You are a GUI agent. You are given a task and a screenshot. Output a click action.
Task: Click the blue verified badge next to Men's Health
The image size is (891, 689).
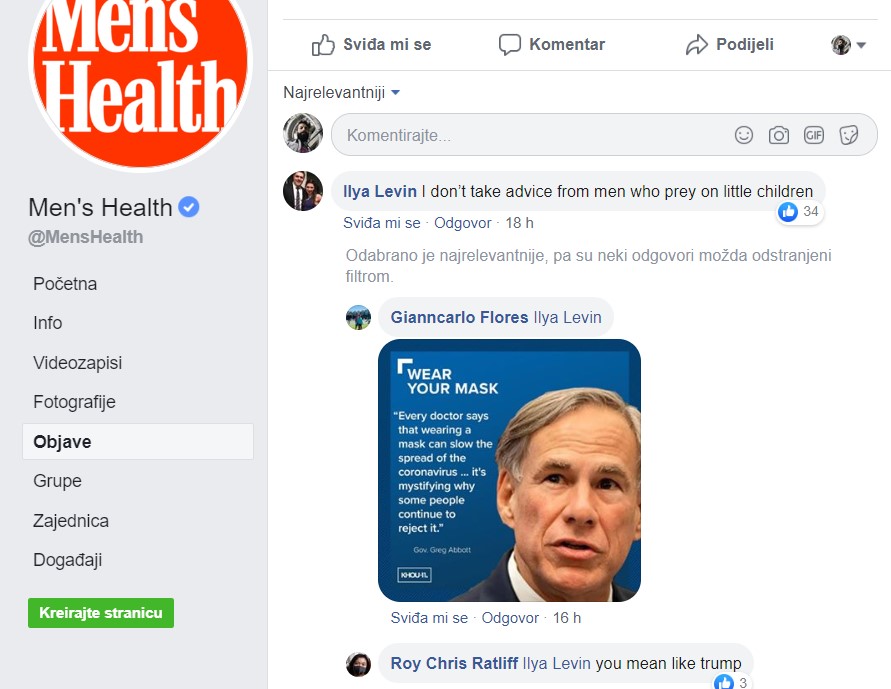189,207
